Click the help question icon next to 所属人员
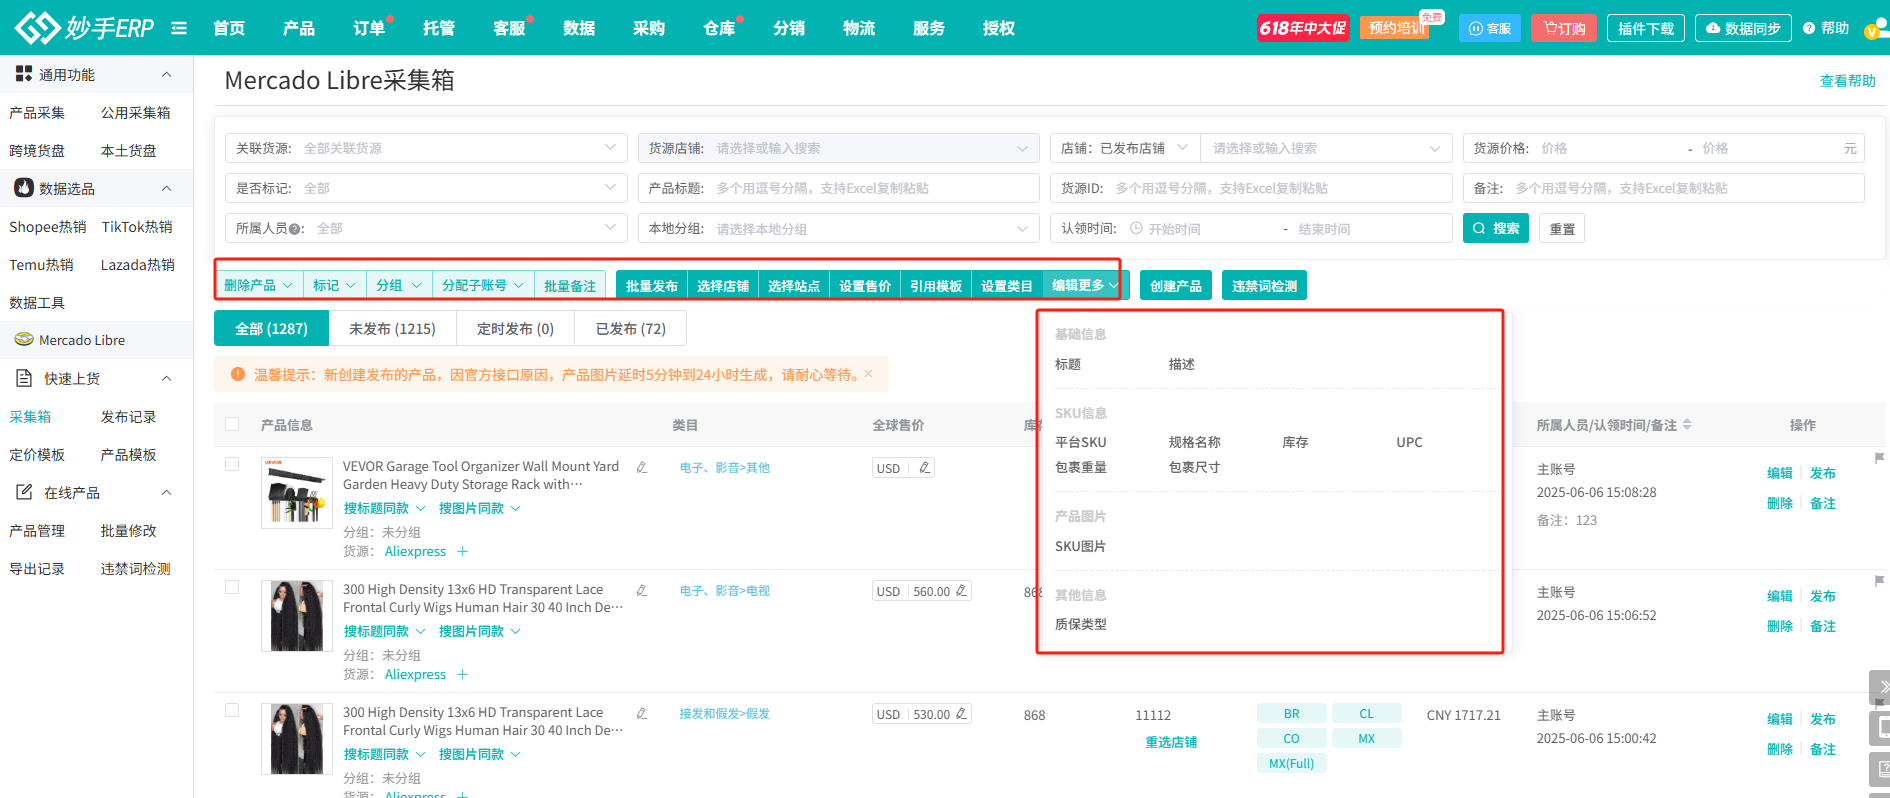Screen dimensions: 1890x798 click(295, 229)
